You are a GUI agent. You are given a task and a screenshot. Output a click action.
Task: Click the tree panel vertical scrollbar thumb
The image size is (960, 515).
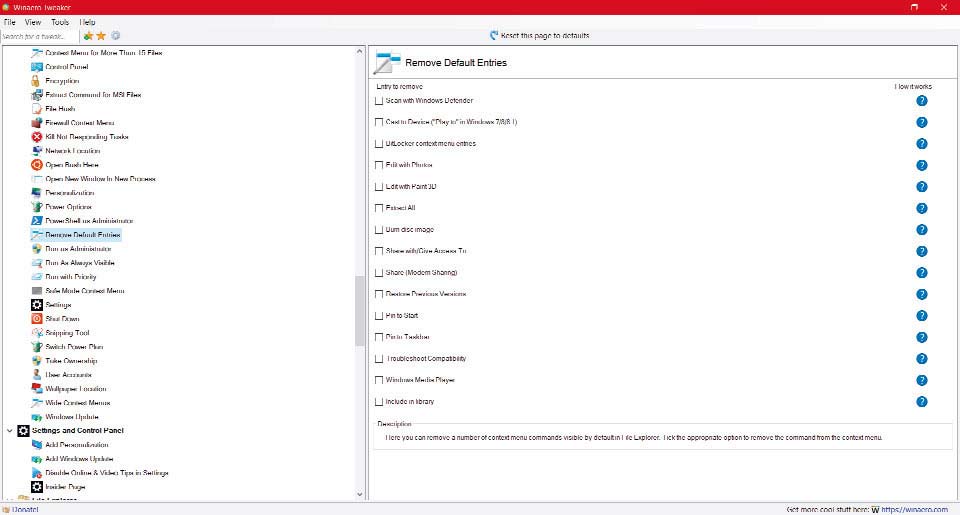coord(359,311)
